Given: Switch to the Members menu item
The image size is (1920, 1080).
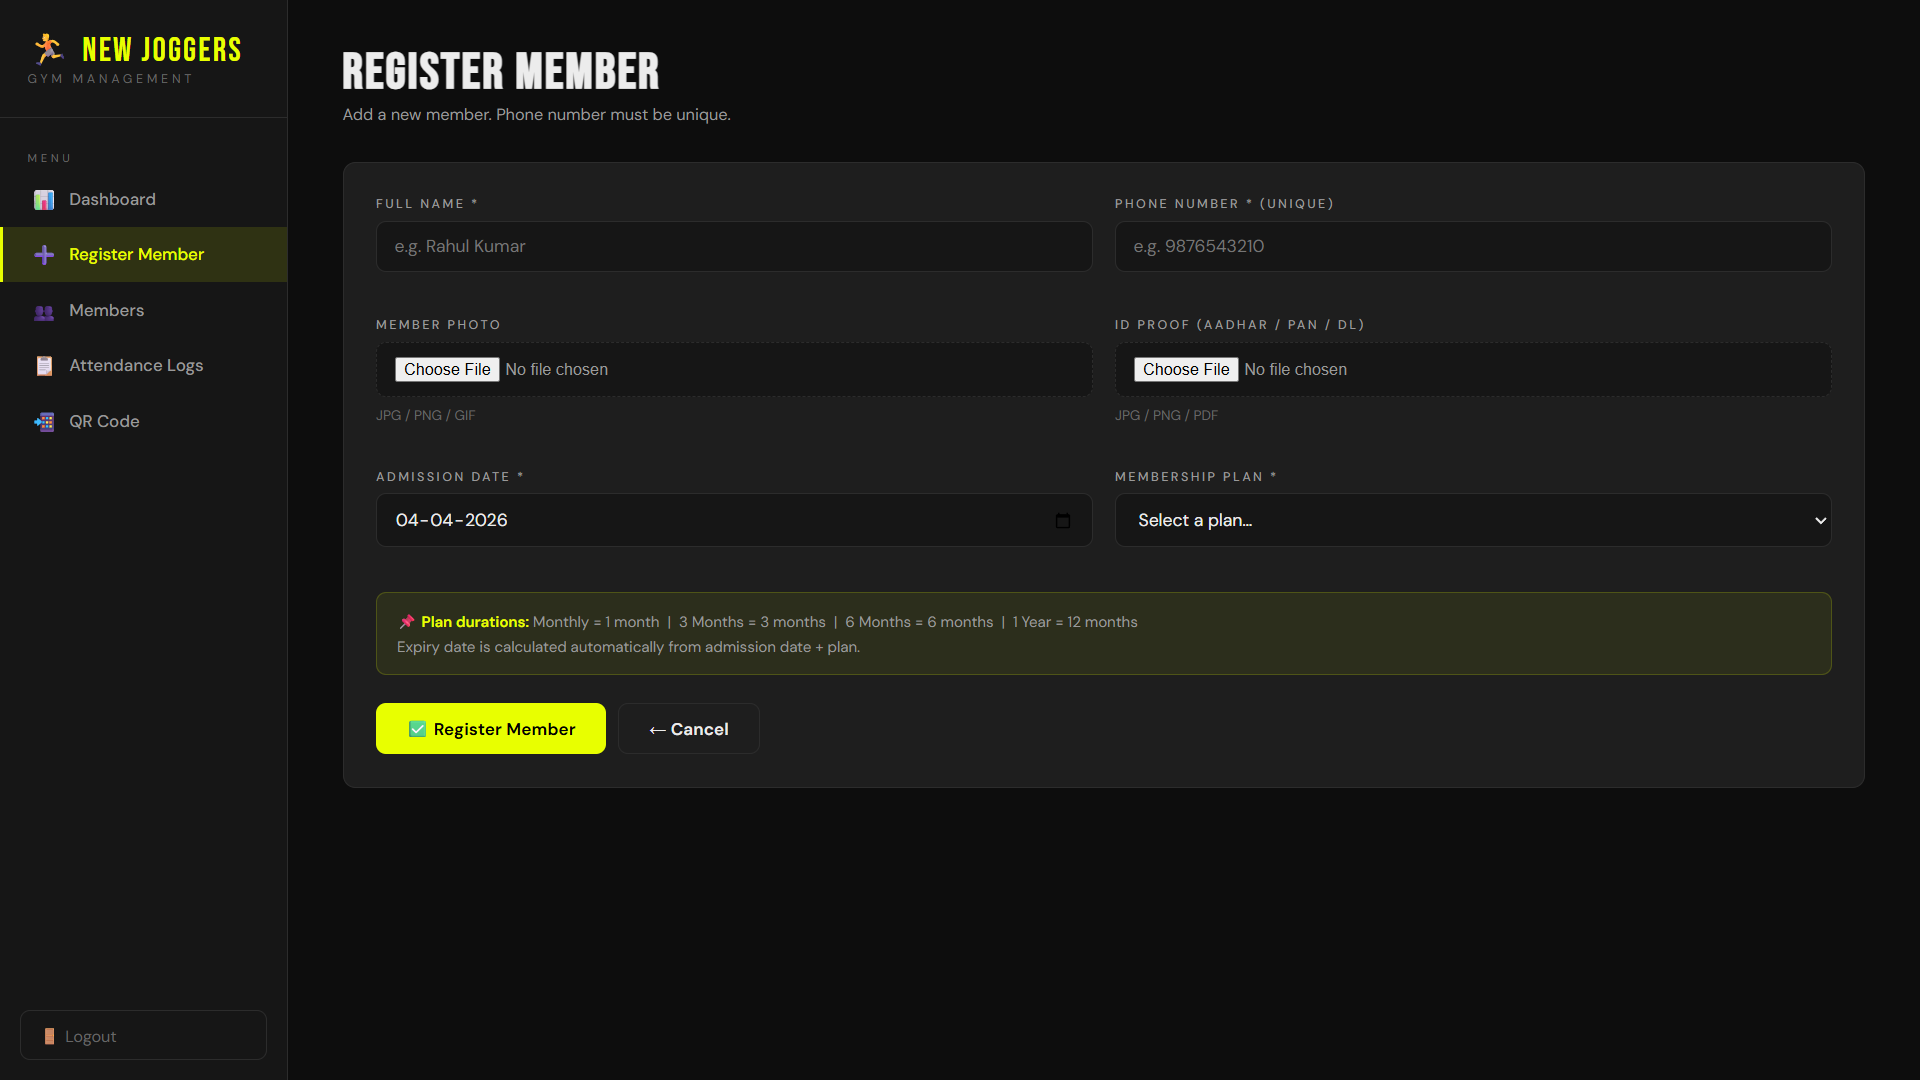Looking at the screenshot, I should click(105, 311).
